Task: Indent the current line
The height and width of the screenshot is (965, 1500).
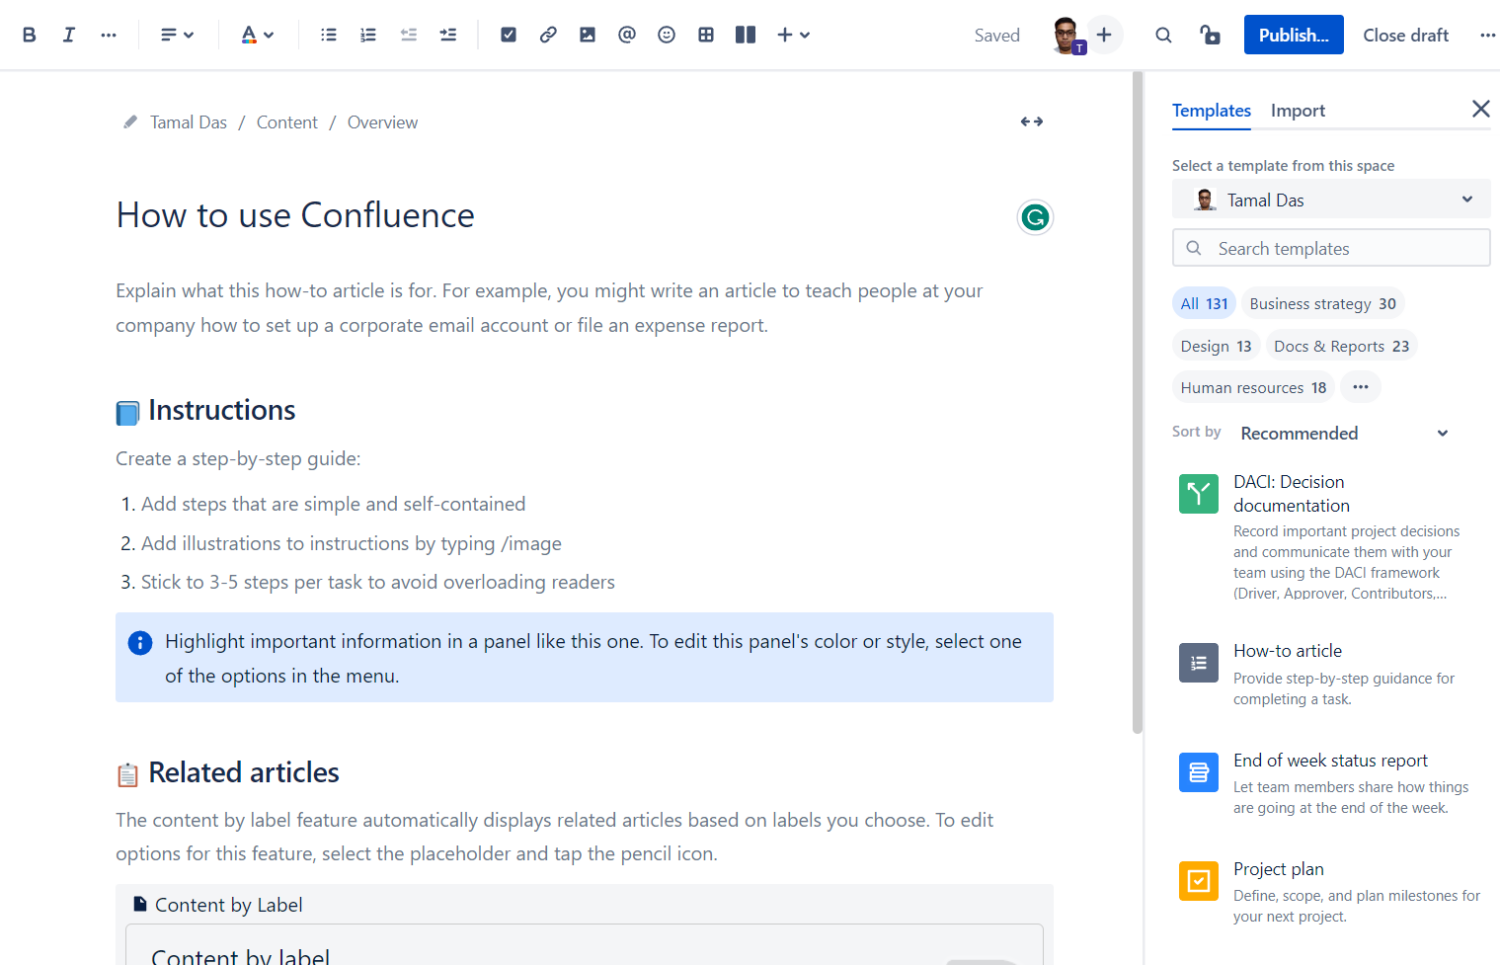Action: [x=448, y=35]
